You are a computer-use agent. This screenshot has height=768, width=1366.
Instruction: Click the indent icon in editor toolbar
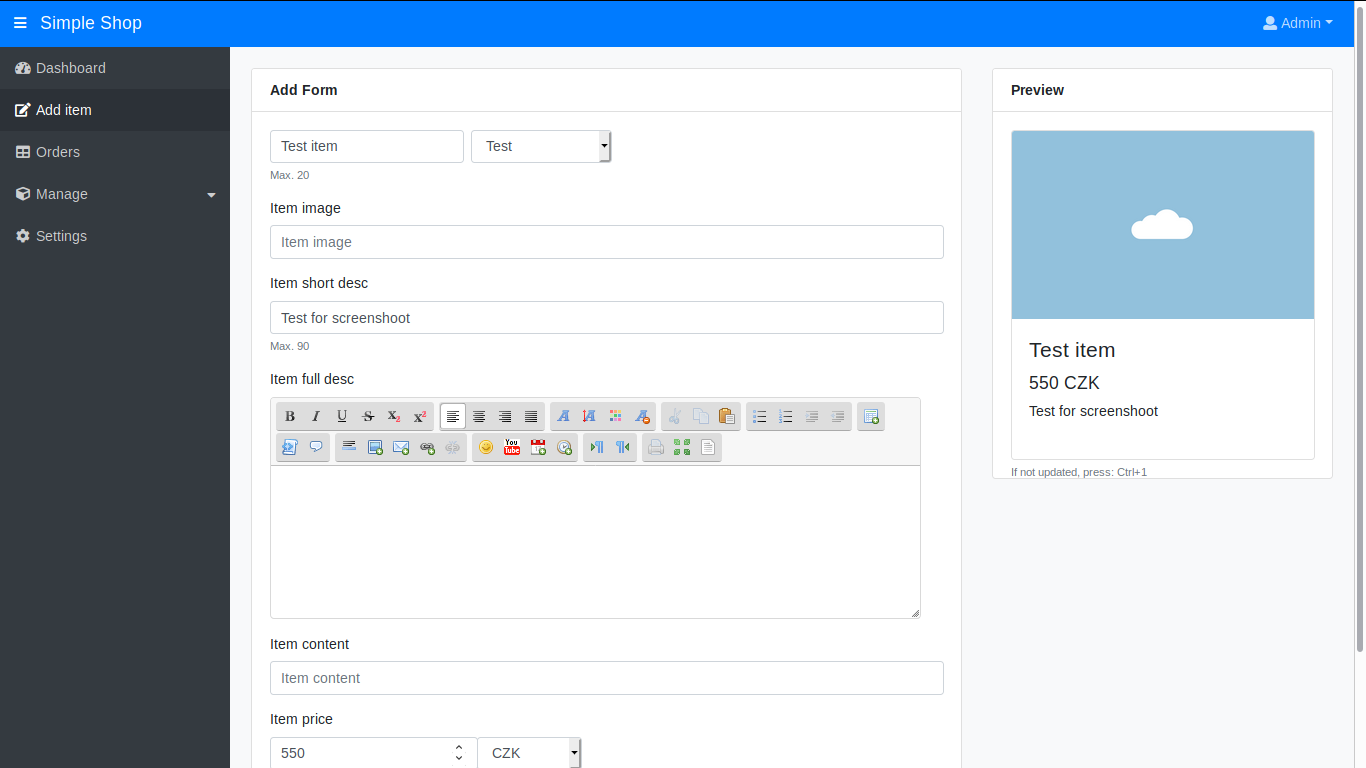pyautogui.click(x=812, y=416)
